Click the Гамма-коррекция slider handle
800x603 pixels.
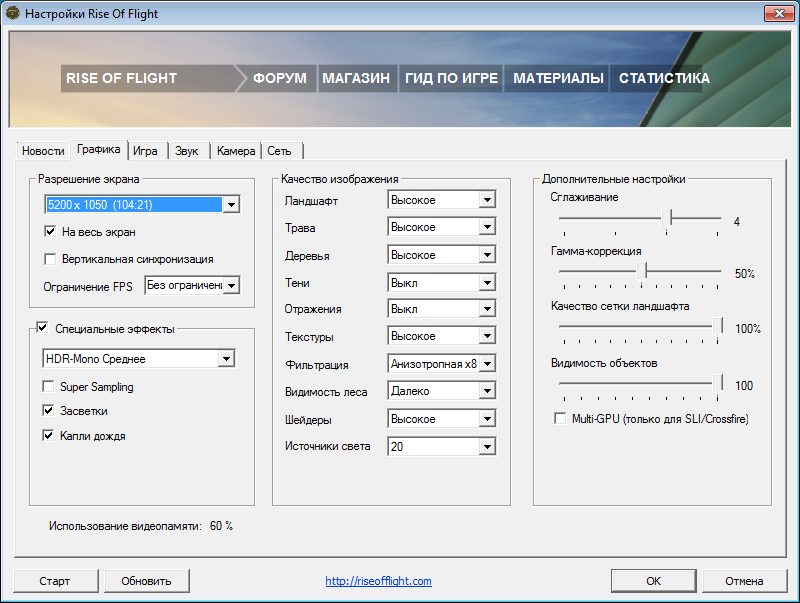(x=642, y=272)
